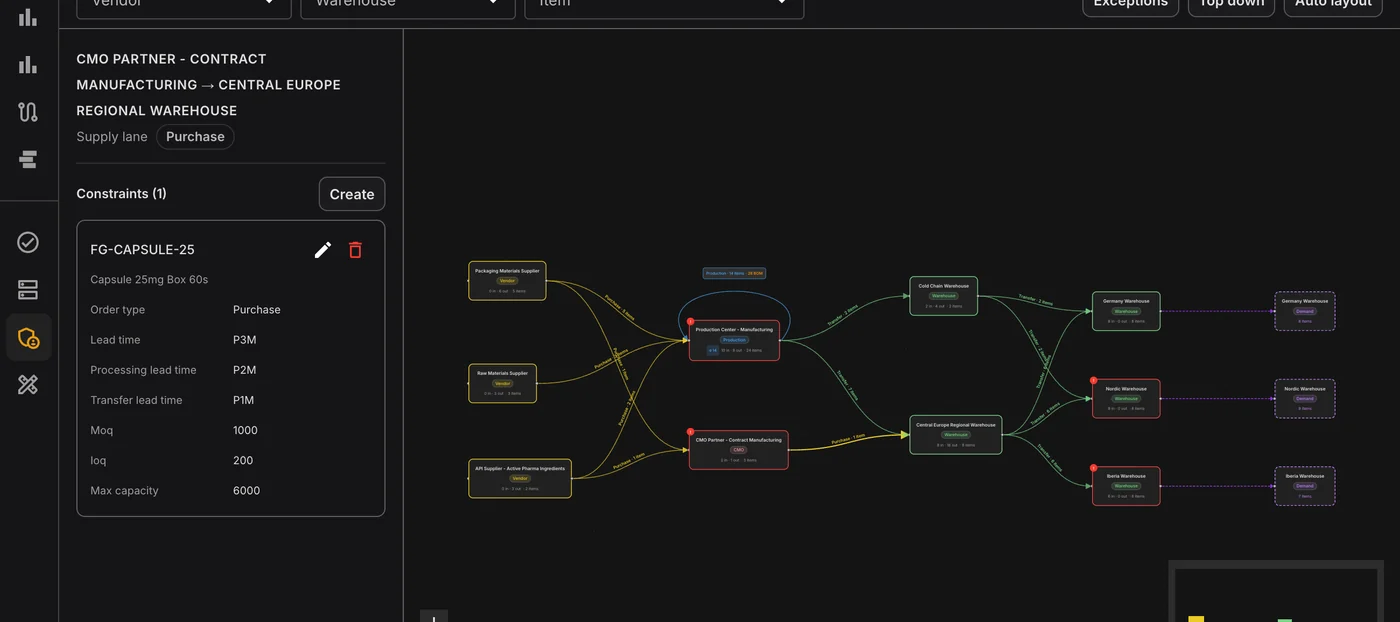Click the CMO tag in CMO Partner node
This screenshot has height=622, width=1400.
[739, 450]
